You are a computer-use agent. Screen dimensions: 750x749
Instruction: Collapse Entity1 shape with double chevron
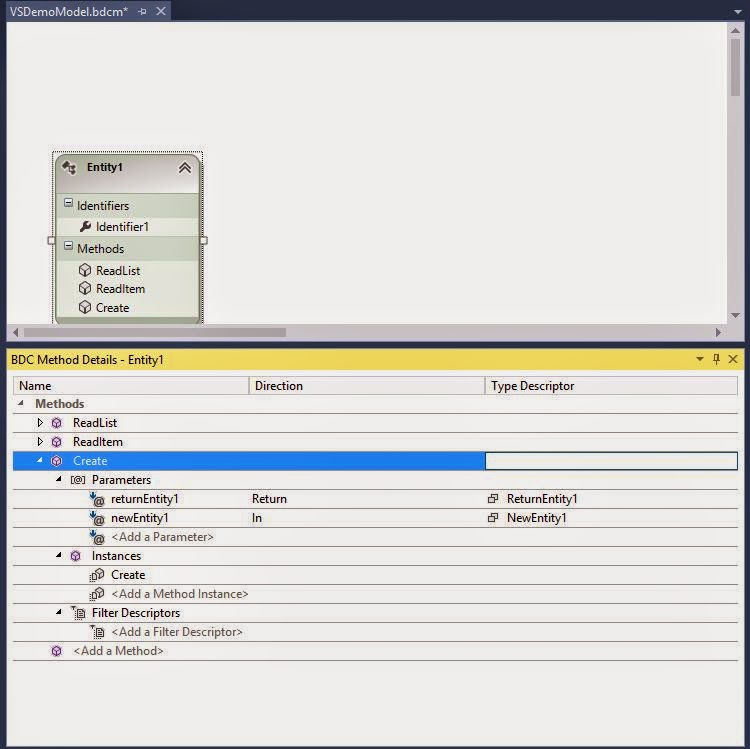coord(185,167)
